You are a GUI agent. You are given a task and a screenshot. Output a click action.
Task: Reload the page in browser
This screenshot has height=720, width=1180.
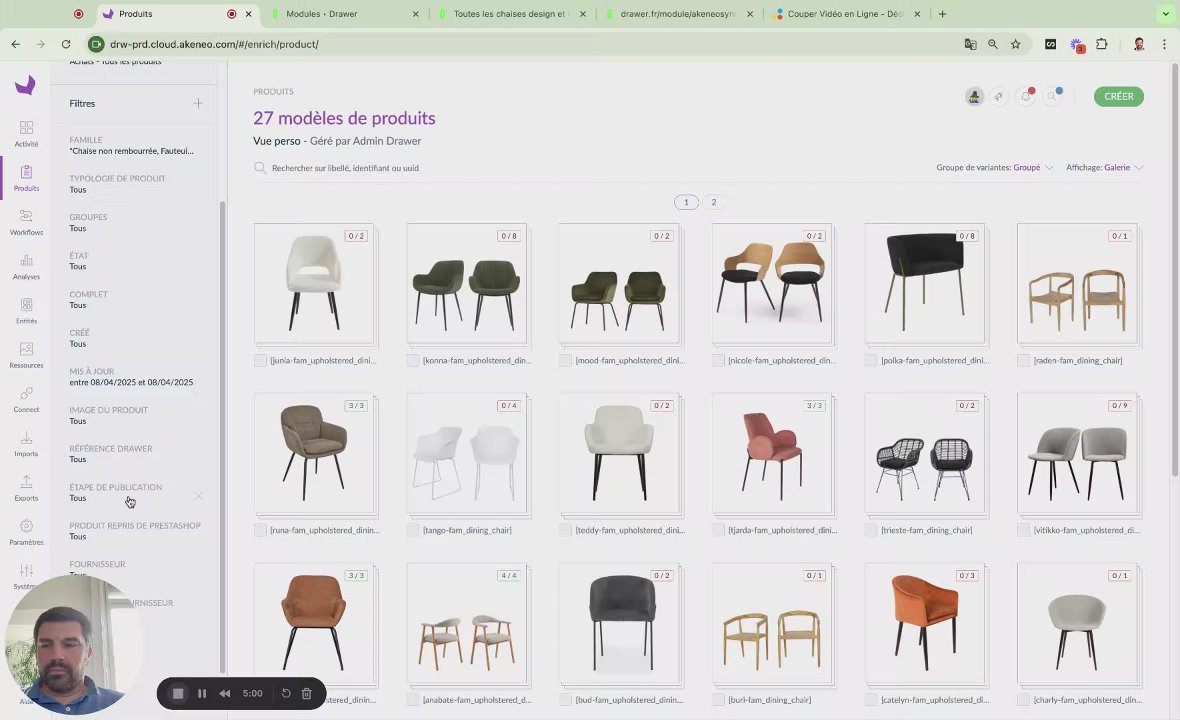click(x=66, y=44)
